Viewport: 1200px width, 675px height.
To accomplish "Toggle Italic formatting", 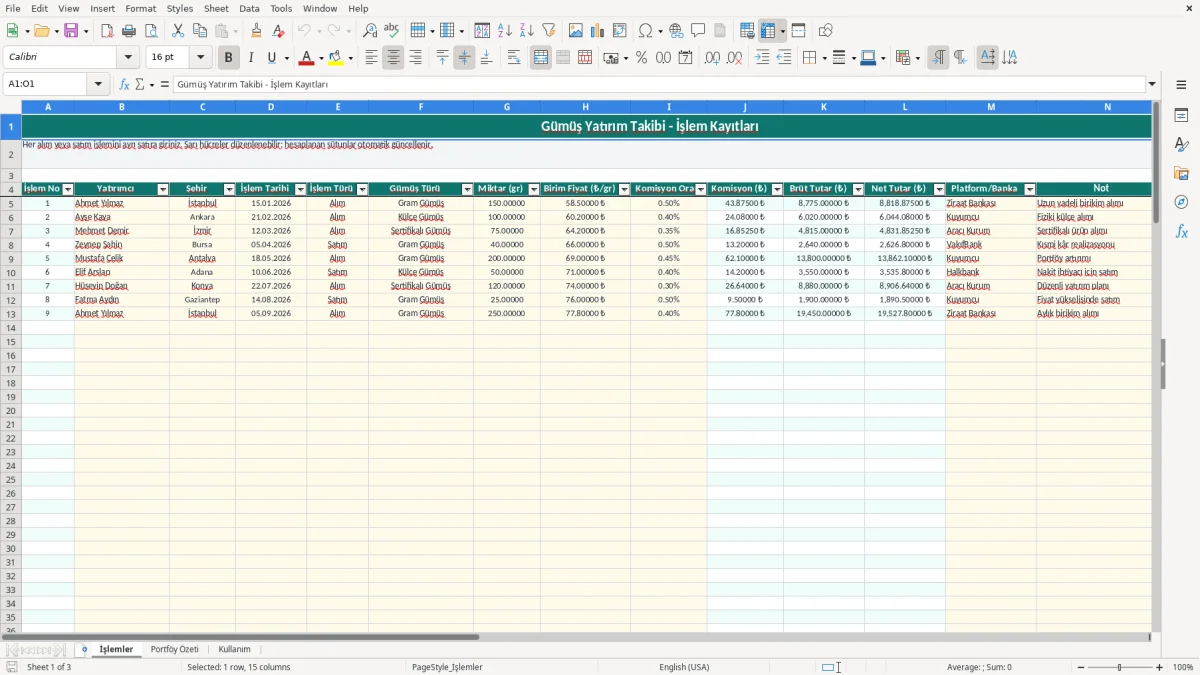I will click(251, 58).
